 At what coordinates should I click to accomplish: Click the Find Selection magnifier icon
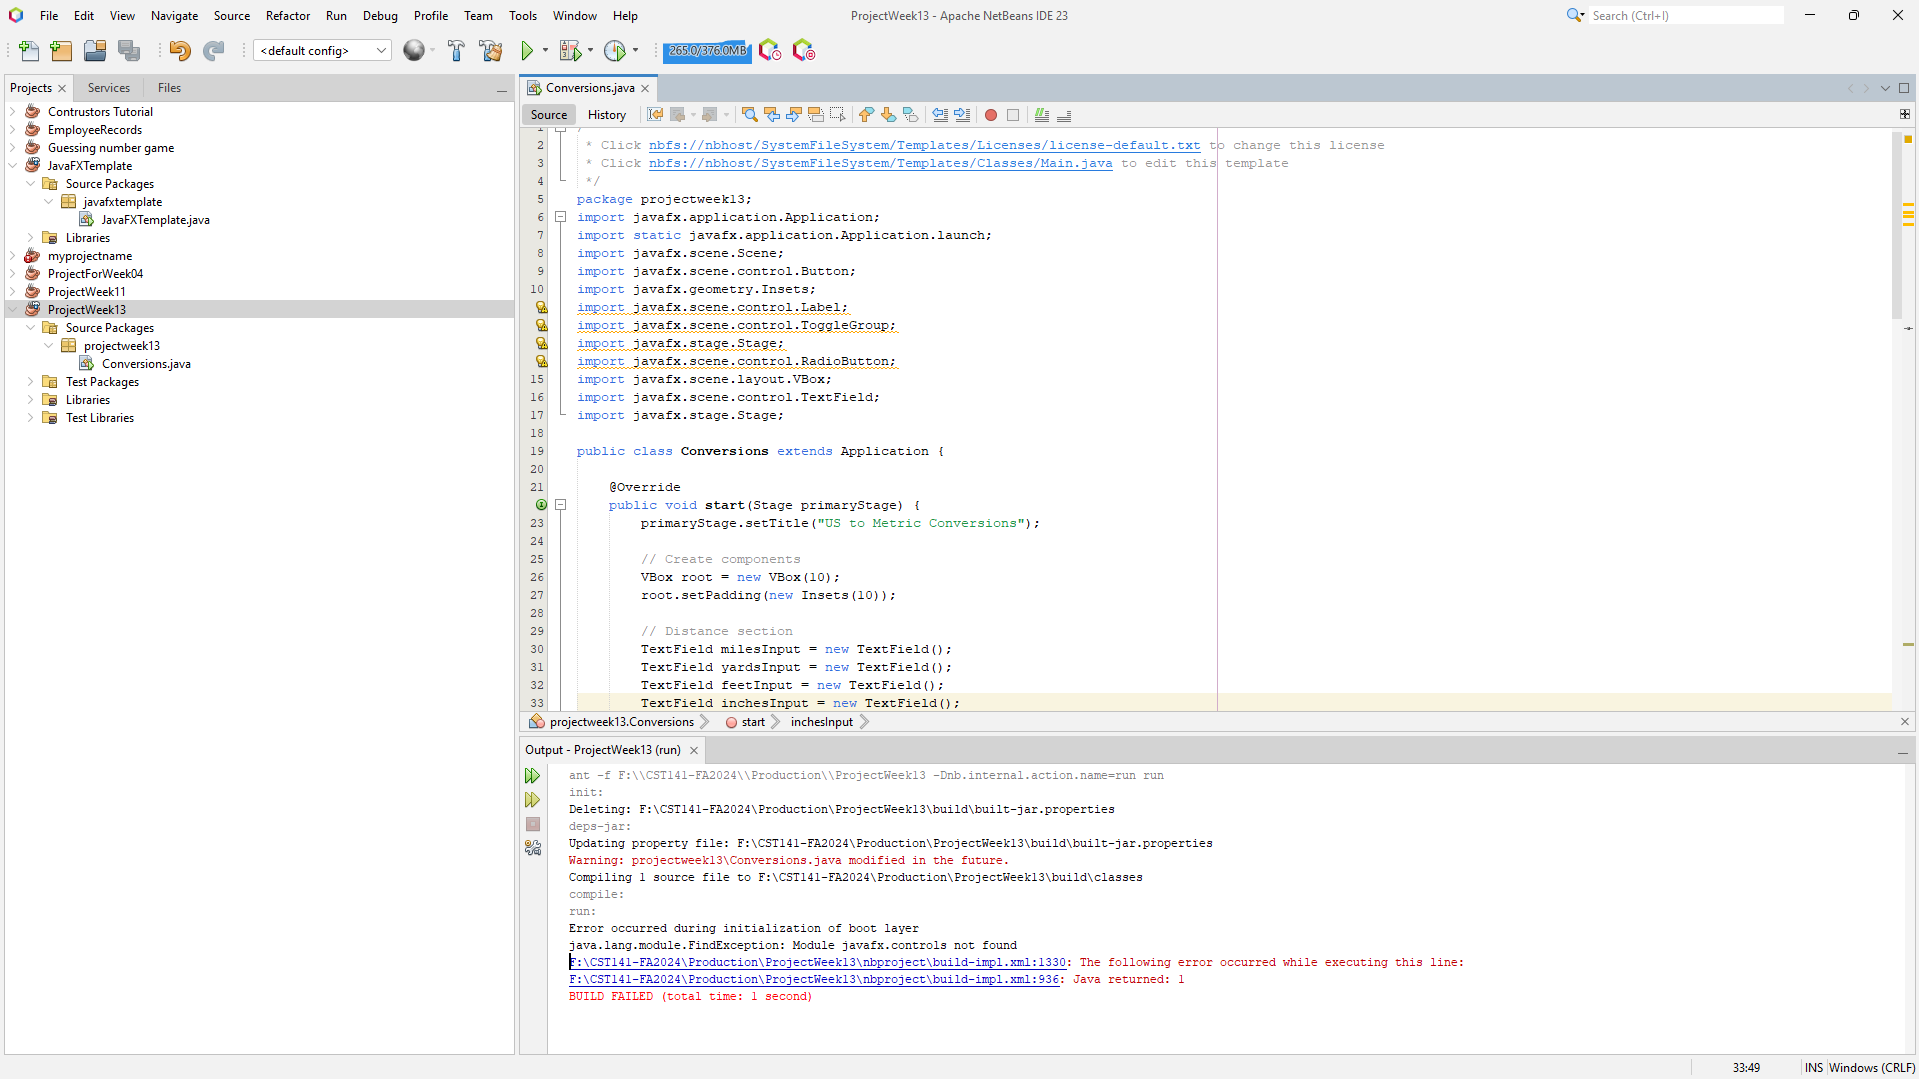tap(749, 115)
